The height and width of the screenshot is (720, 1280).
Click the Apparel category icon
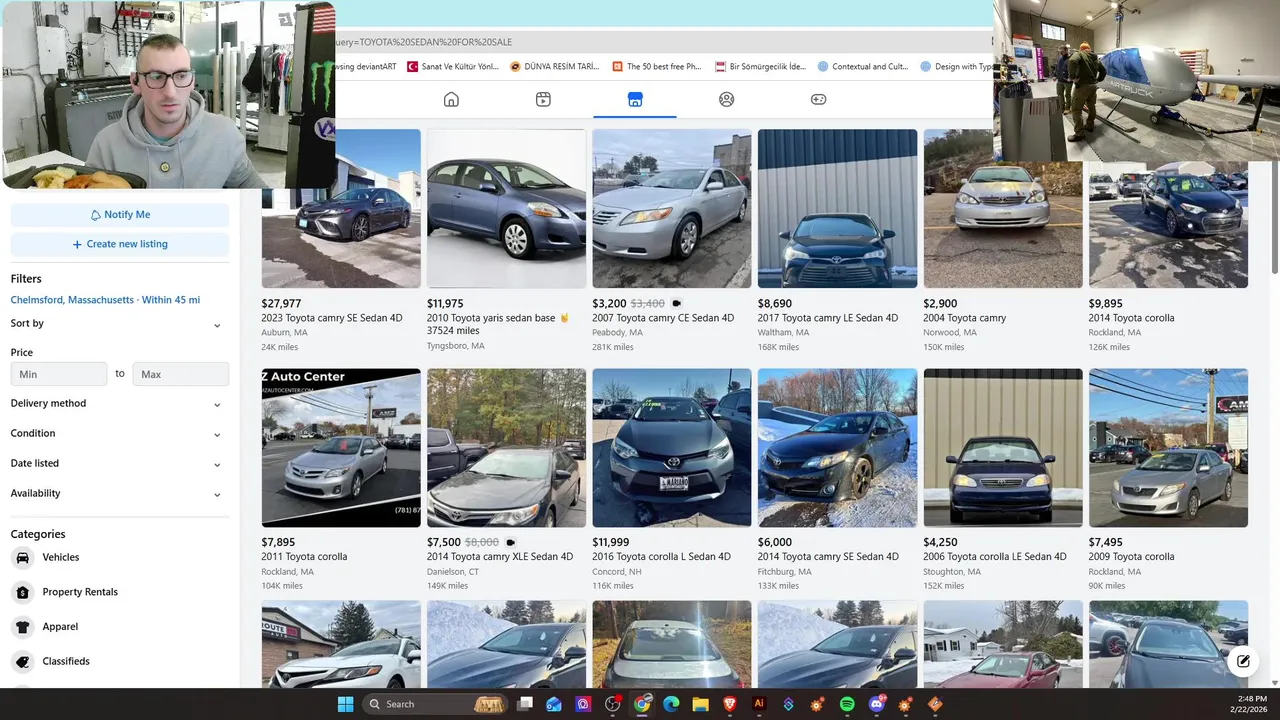(x=22, y=627)
